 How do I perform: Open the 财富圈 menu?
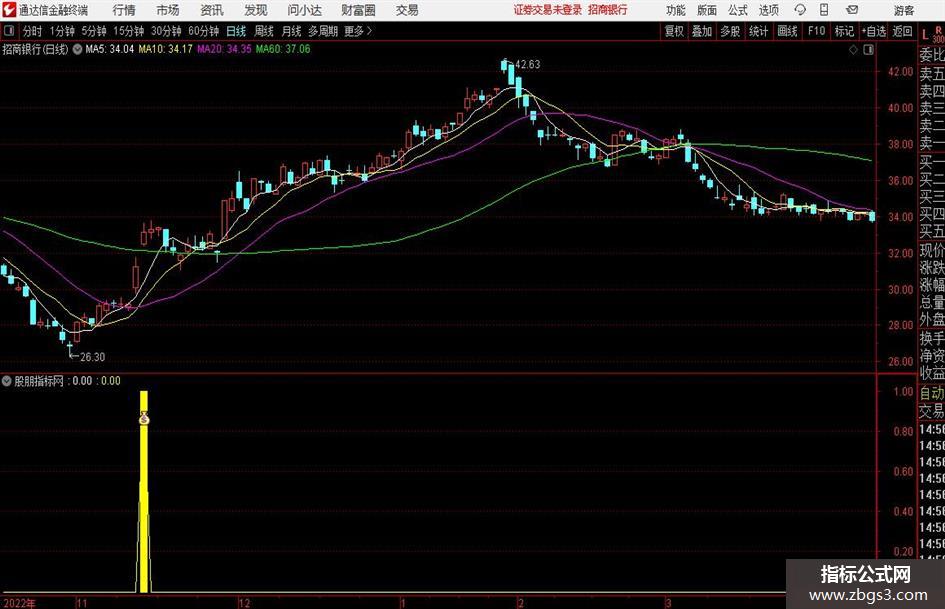coord(358,10)
